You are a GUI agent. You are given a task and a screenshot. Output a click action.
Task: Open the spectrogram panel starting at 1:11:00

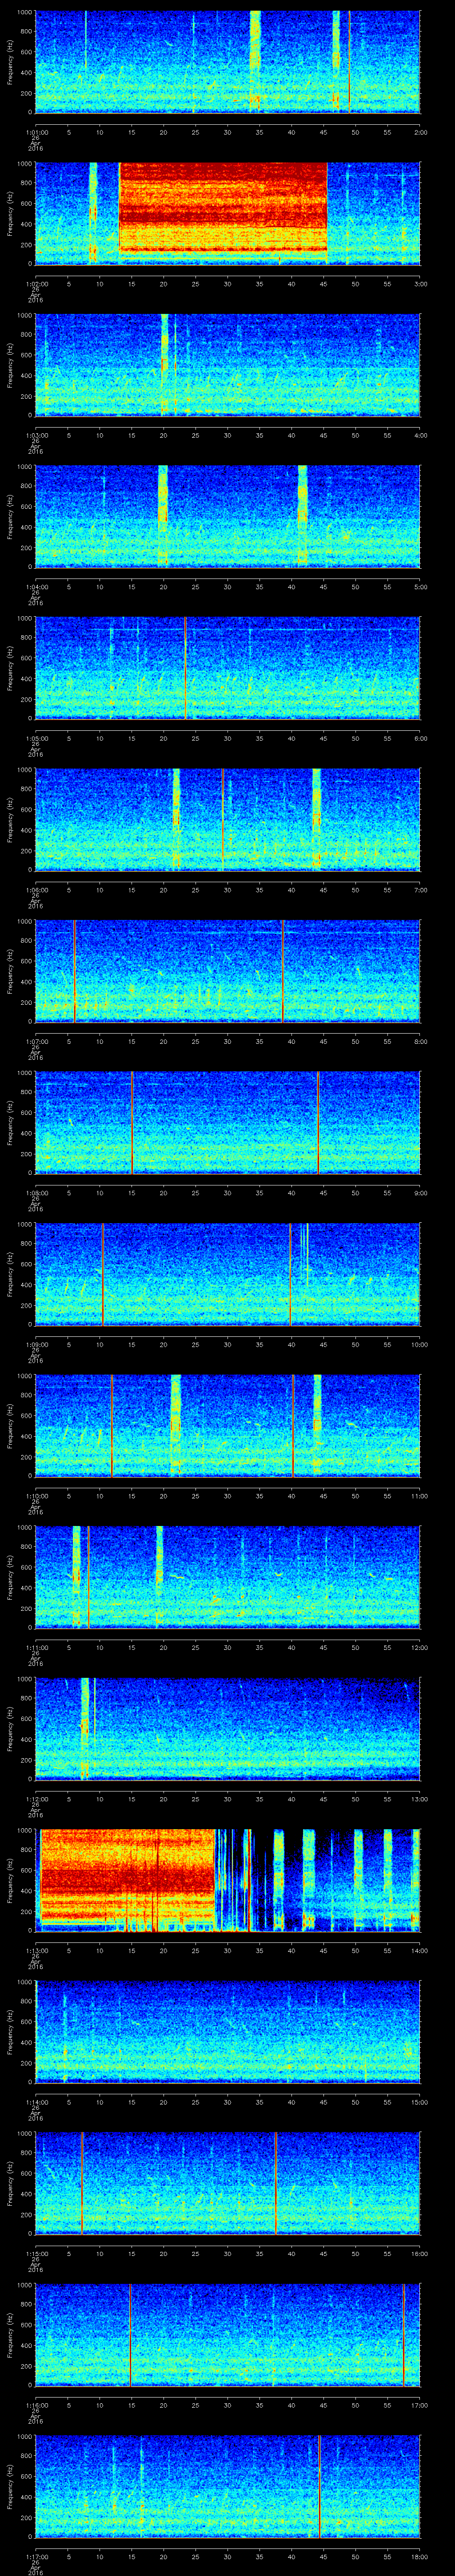(228, 1577)
